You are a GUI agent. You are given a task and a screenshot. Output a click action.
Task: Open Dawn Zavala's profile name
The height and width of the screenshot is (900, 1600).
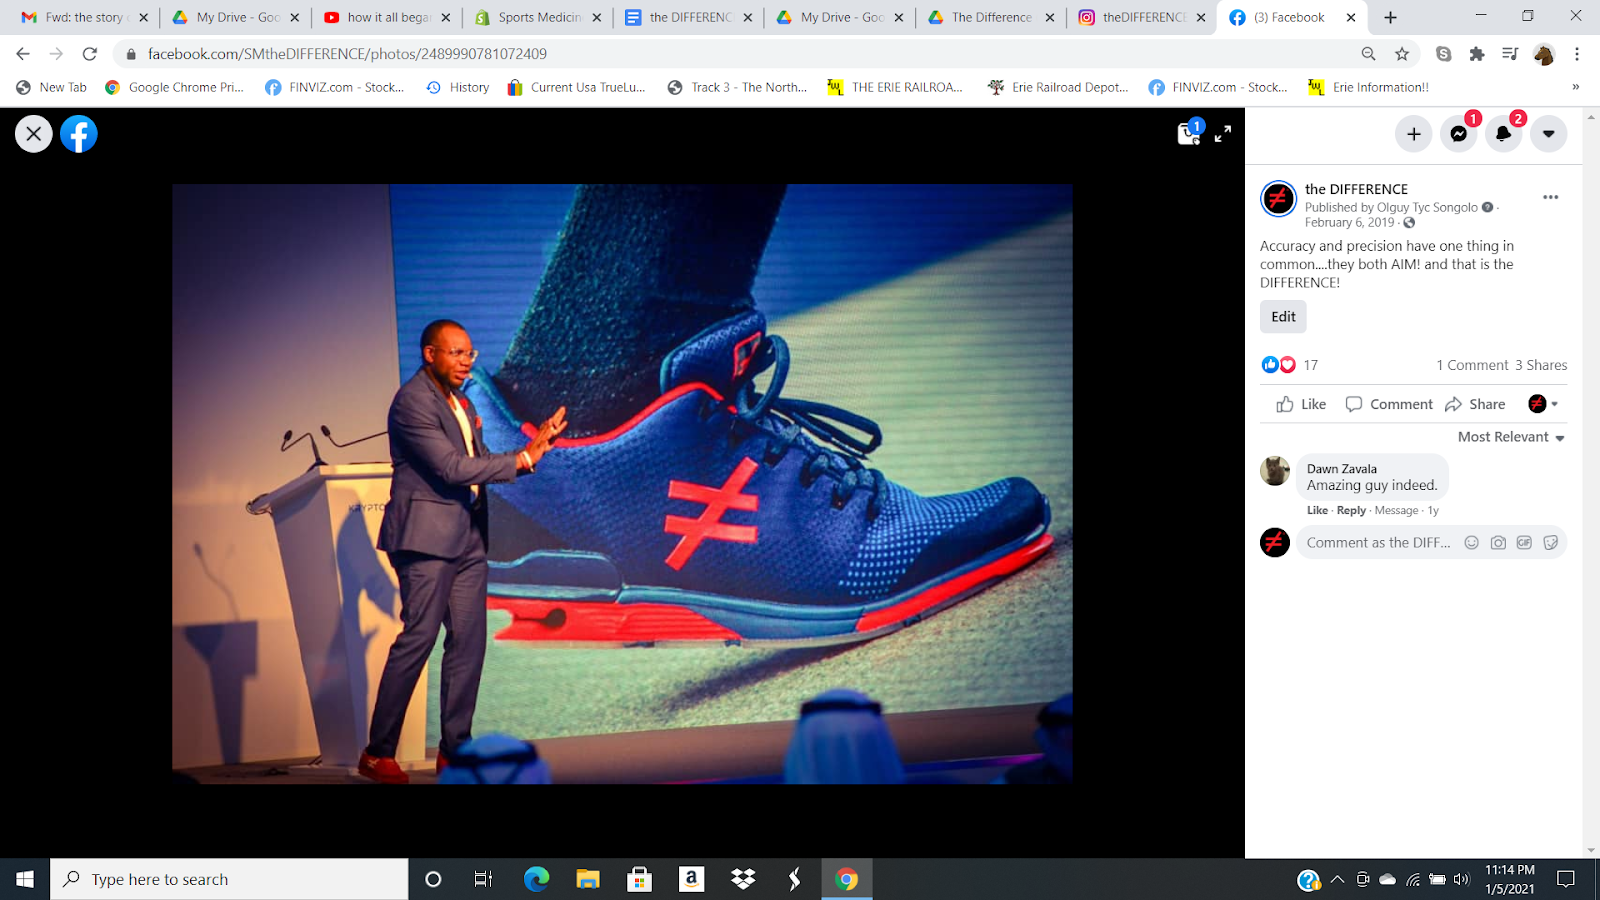pos(1342,468)
